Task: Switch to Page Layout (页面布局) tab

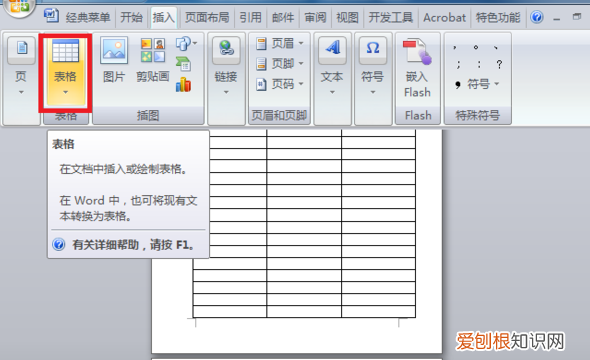Action: click(207, 17)
